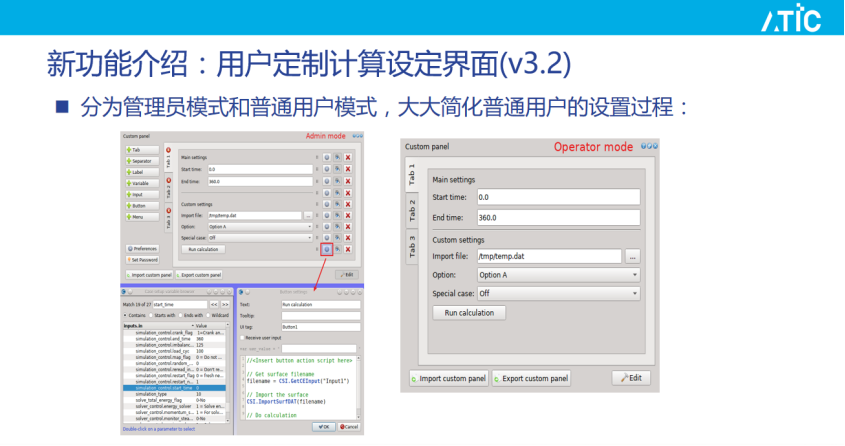The width and height of the screenshot is (845, 446).
Task: Open settings icon for Main settings row
Action: tap(327, 157)
